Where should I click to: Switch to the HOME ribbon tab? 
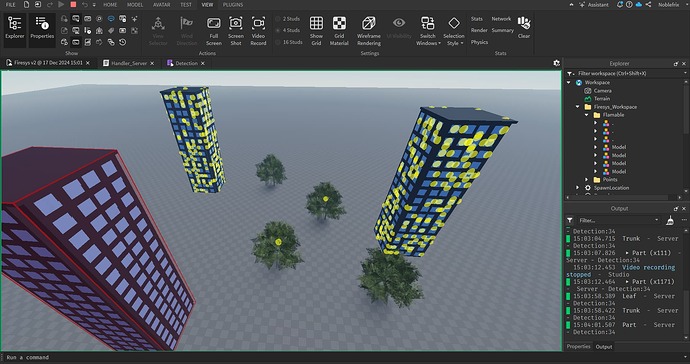pos(110,4)
